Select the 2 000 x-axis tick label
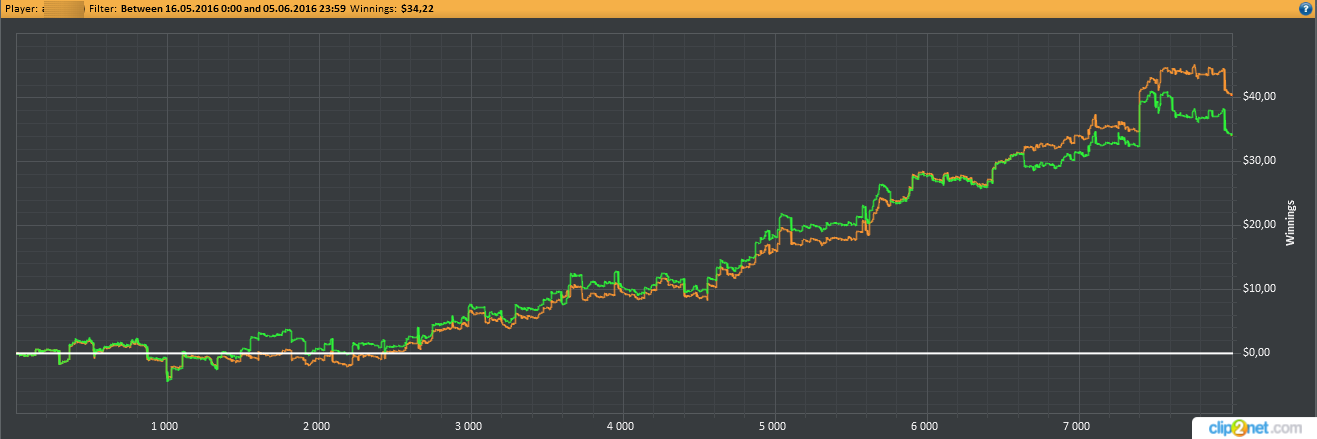The width and height of the screenshot is (1317, 439). pos(316,426)
